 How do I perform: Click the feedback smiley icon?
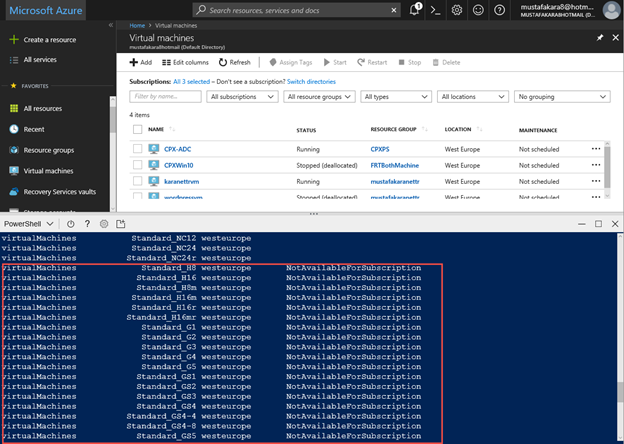point(478,10)
